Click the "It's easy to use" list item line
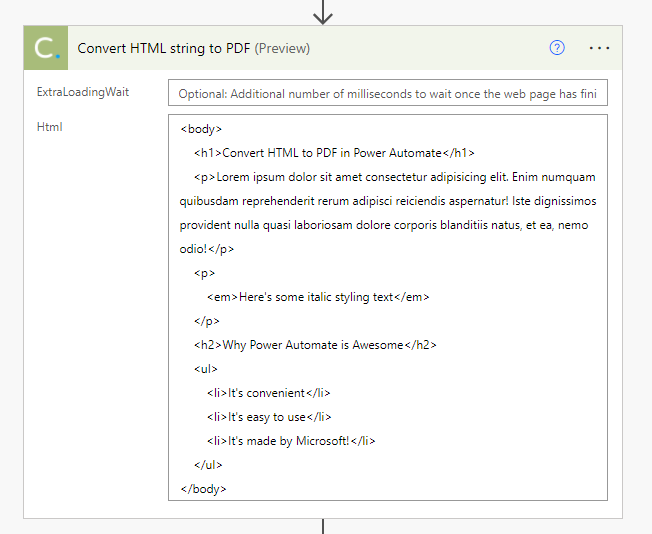 [x=268, y=417]
